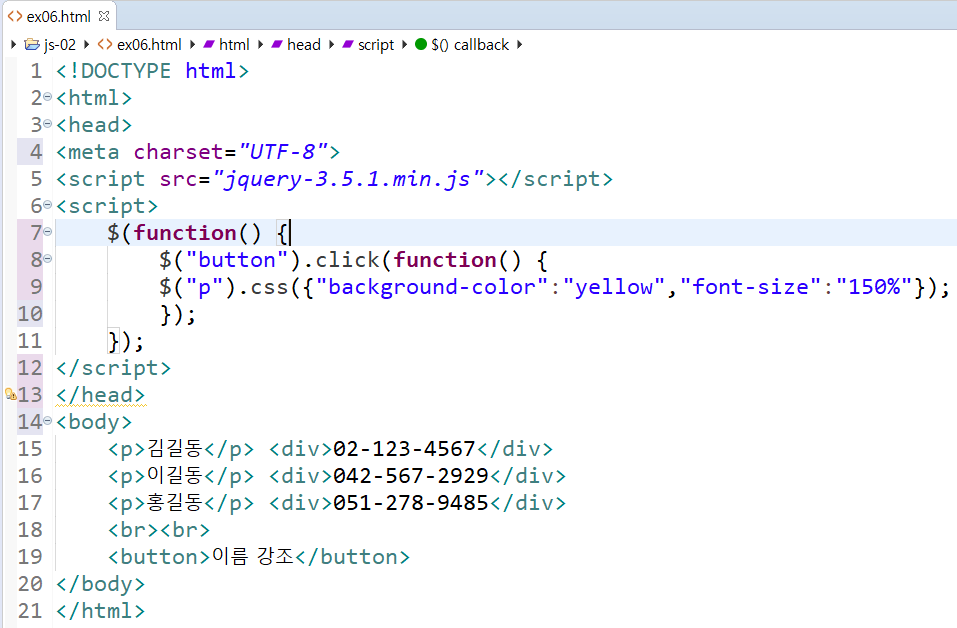Collapse the body fold at line 14
Viewport: 957px width, 628px height.
click(x=48, y=420)
